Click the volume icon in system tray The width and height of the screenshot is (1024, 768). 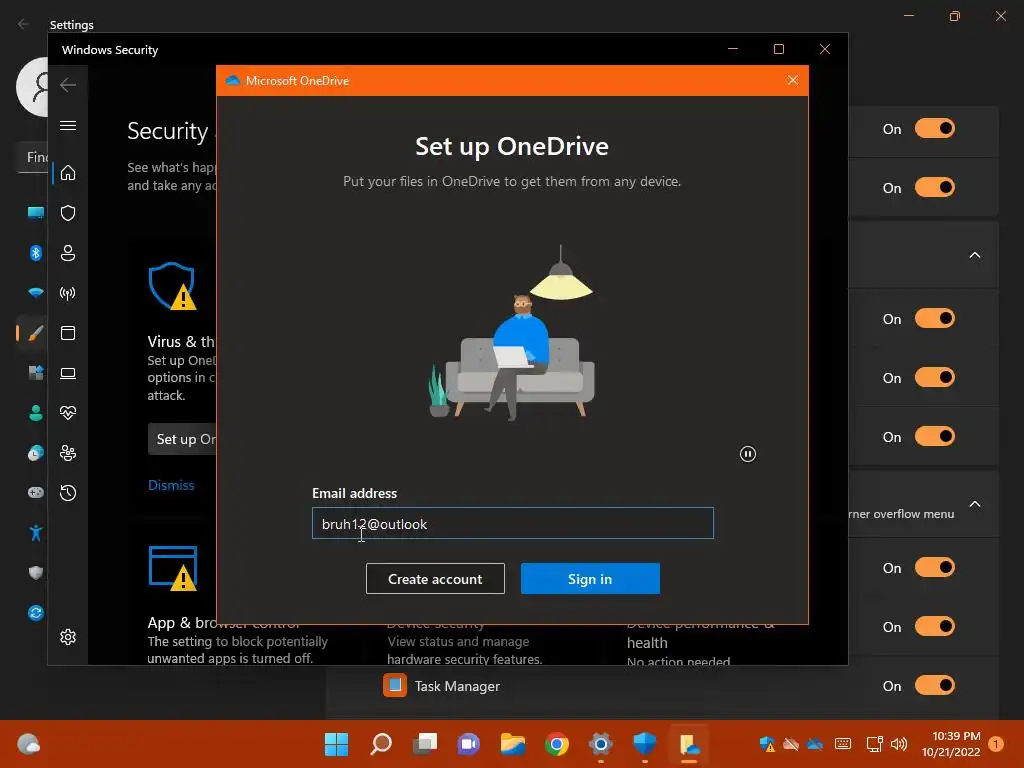click(x=899, y=744)
